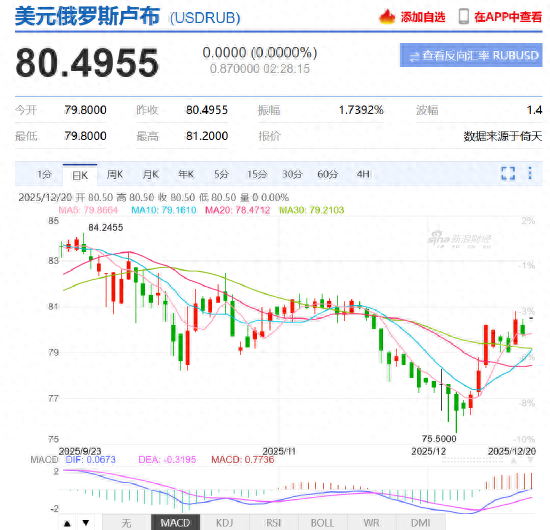This screenshot has width=550, height=530.
Task: Click the (USDRUB) ticker symbol
Action: click(205, 18)
